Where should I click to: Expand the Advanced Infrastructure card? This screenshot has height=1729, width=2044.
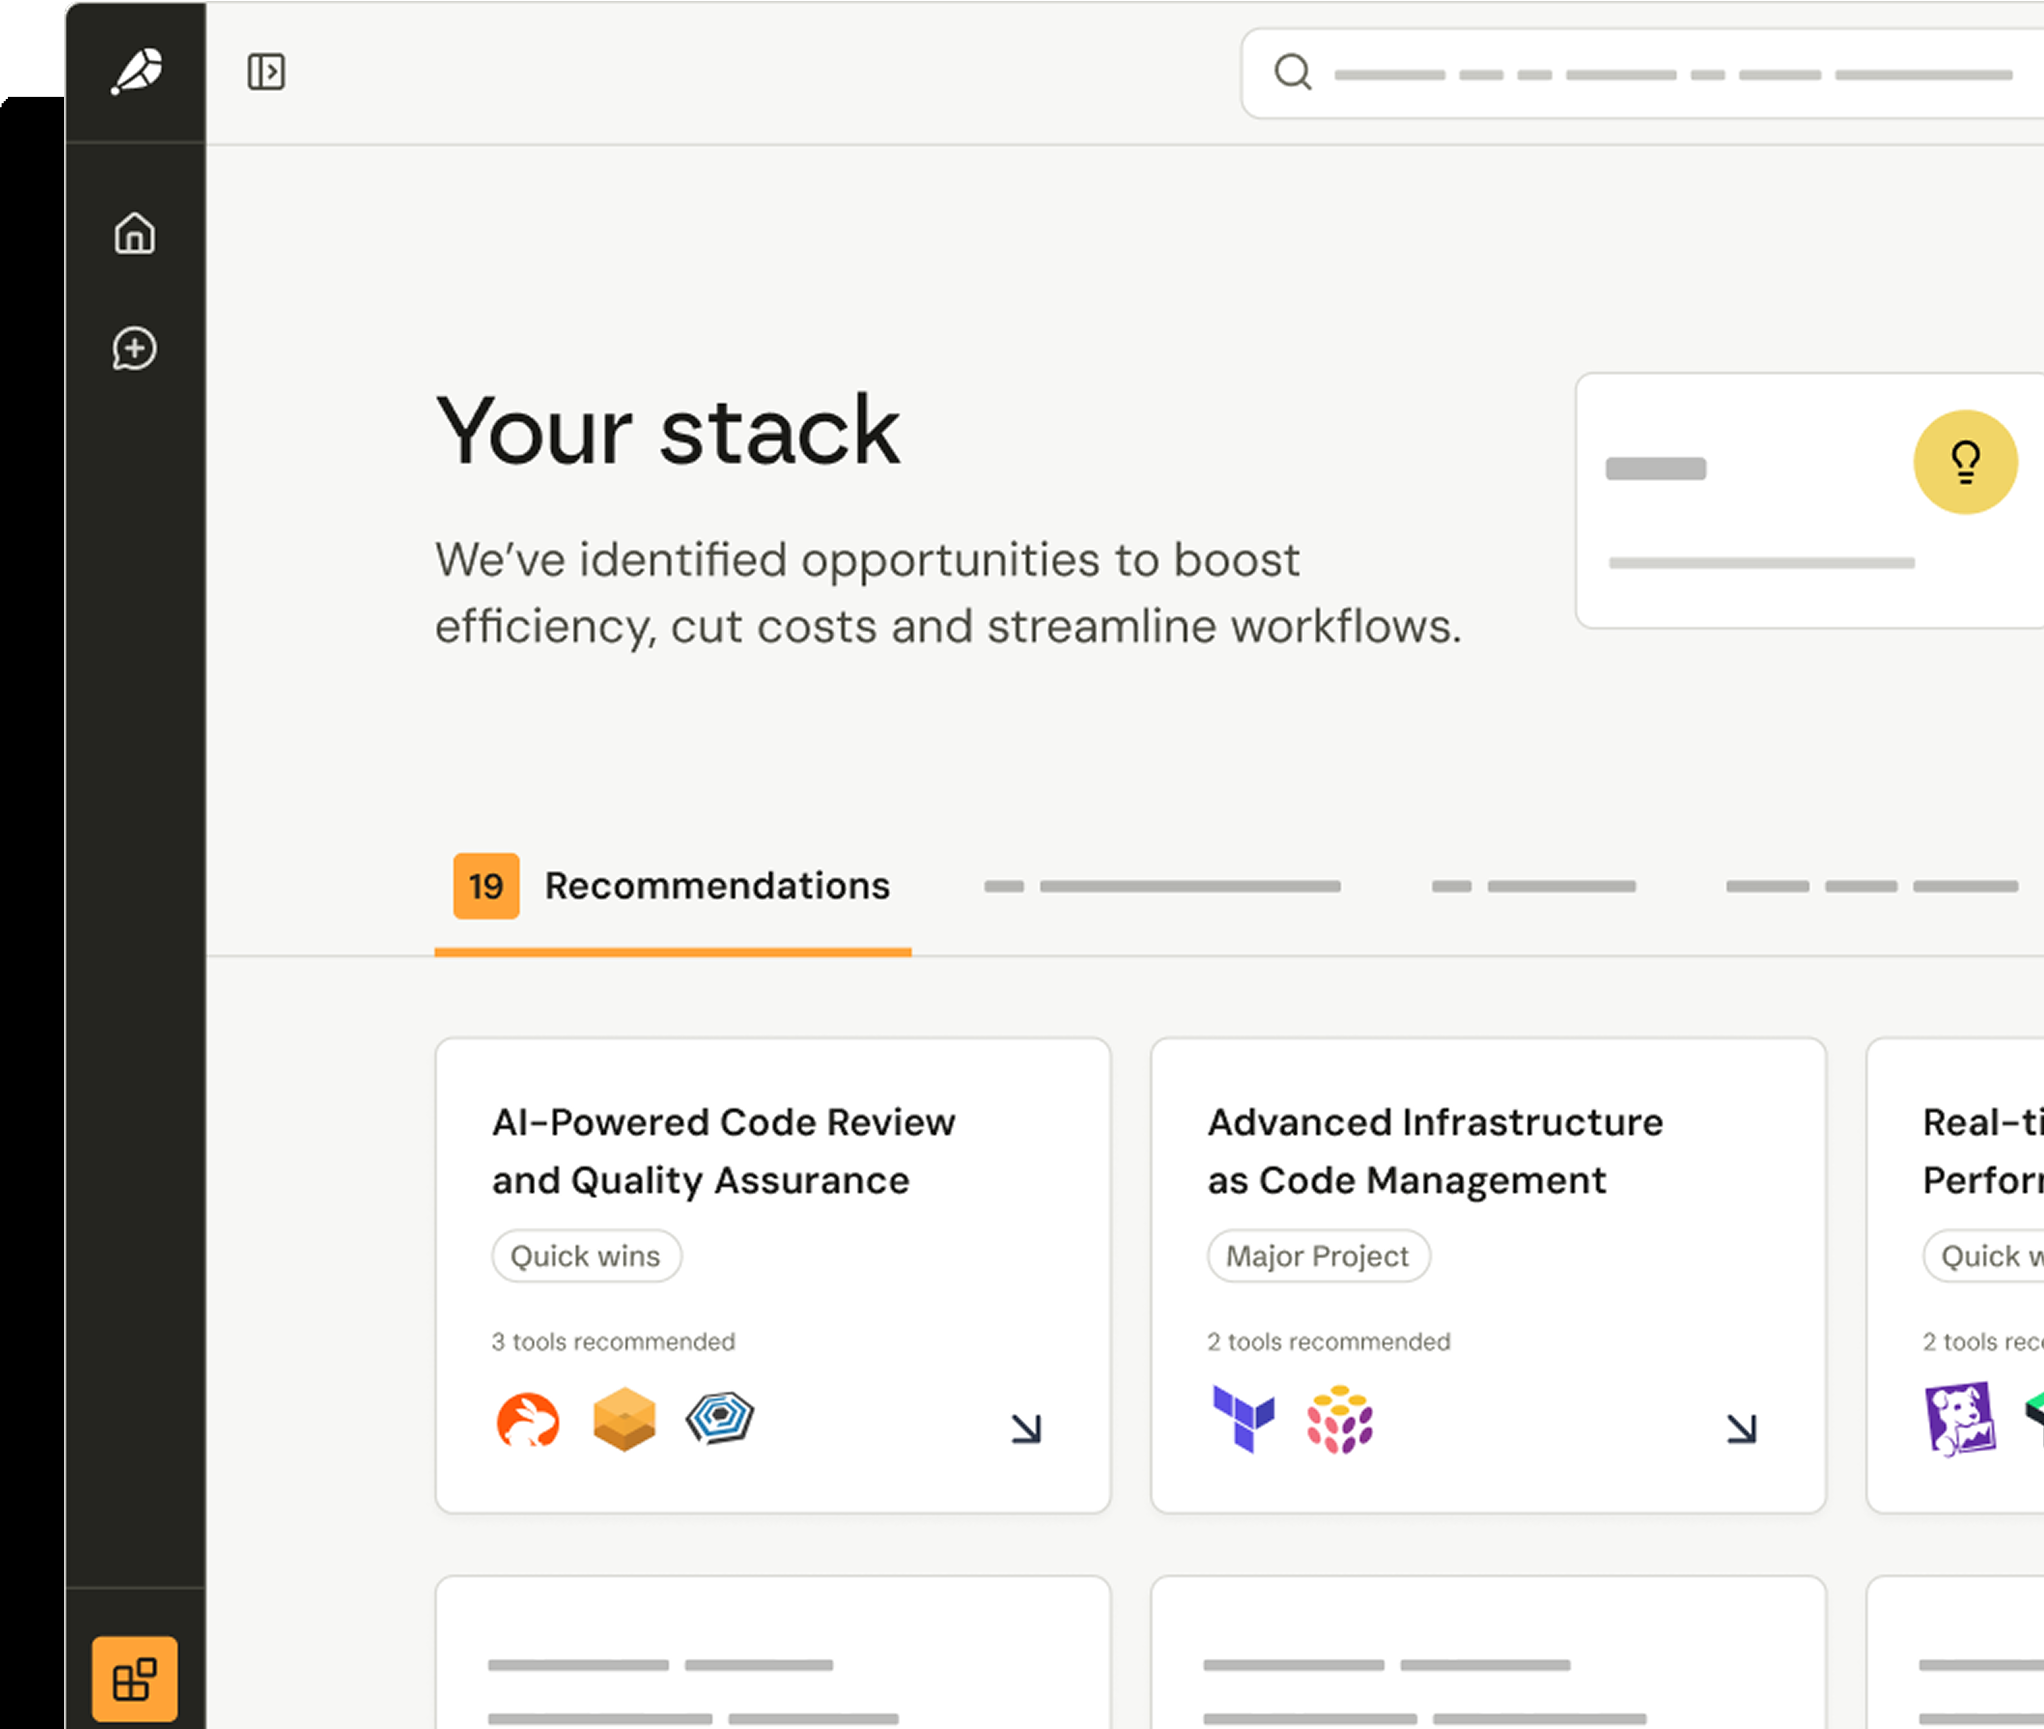(1744, 1428)
